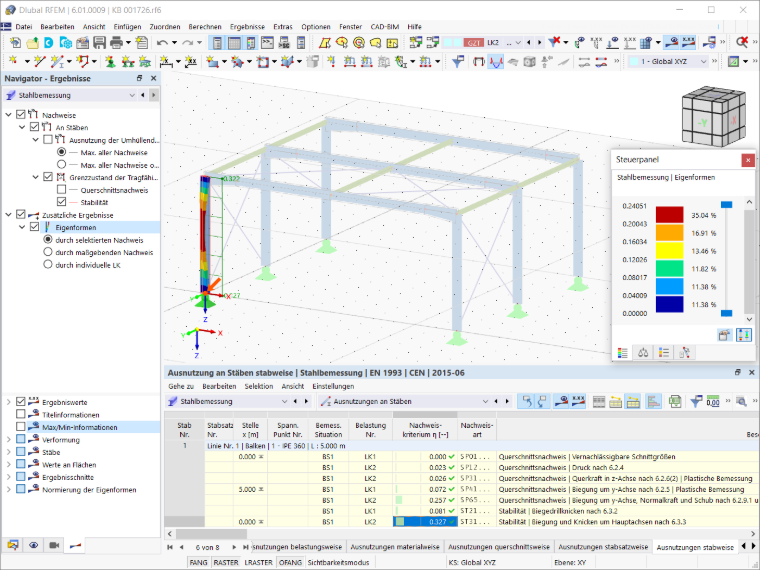Open the Ergebnisse menu
The image size is (760, 570).
(247, 27)
